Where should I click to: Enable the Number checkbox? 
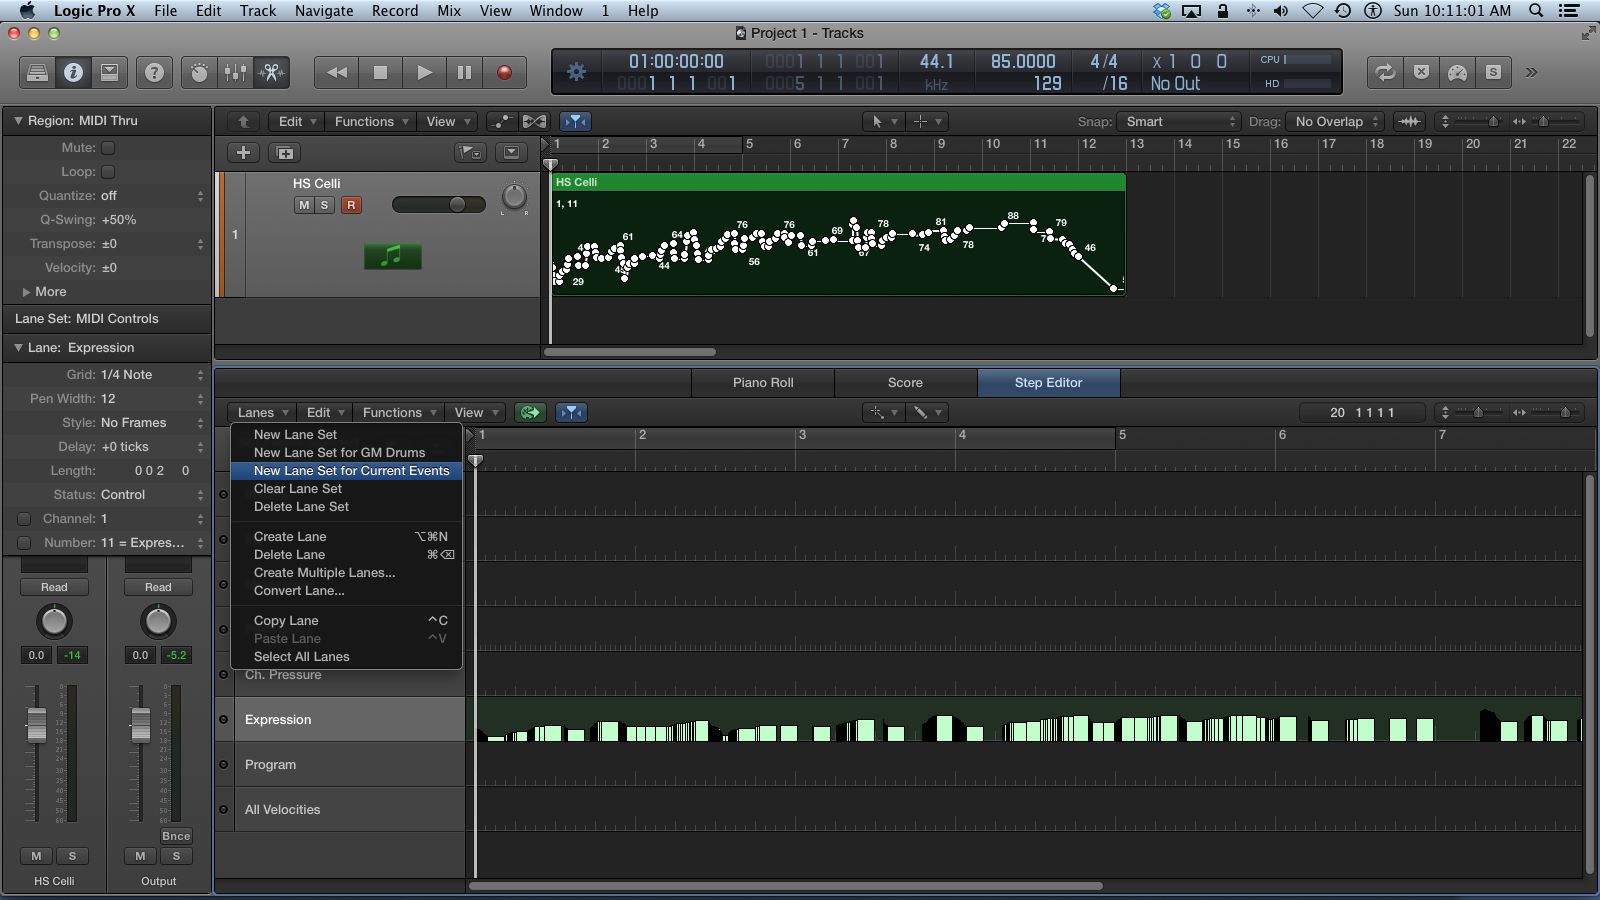click(x=24, y=542)
